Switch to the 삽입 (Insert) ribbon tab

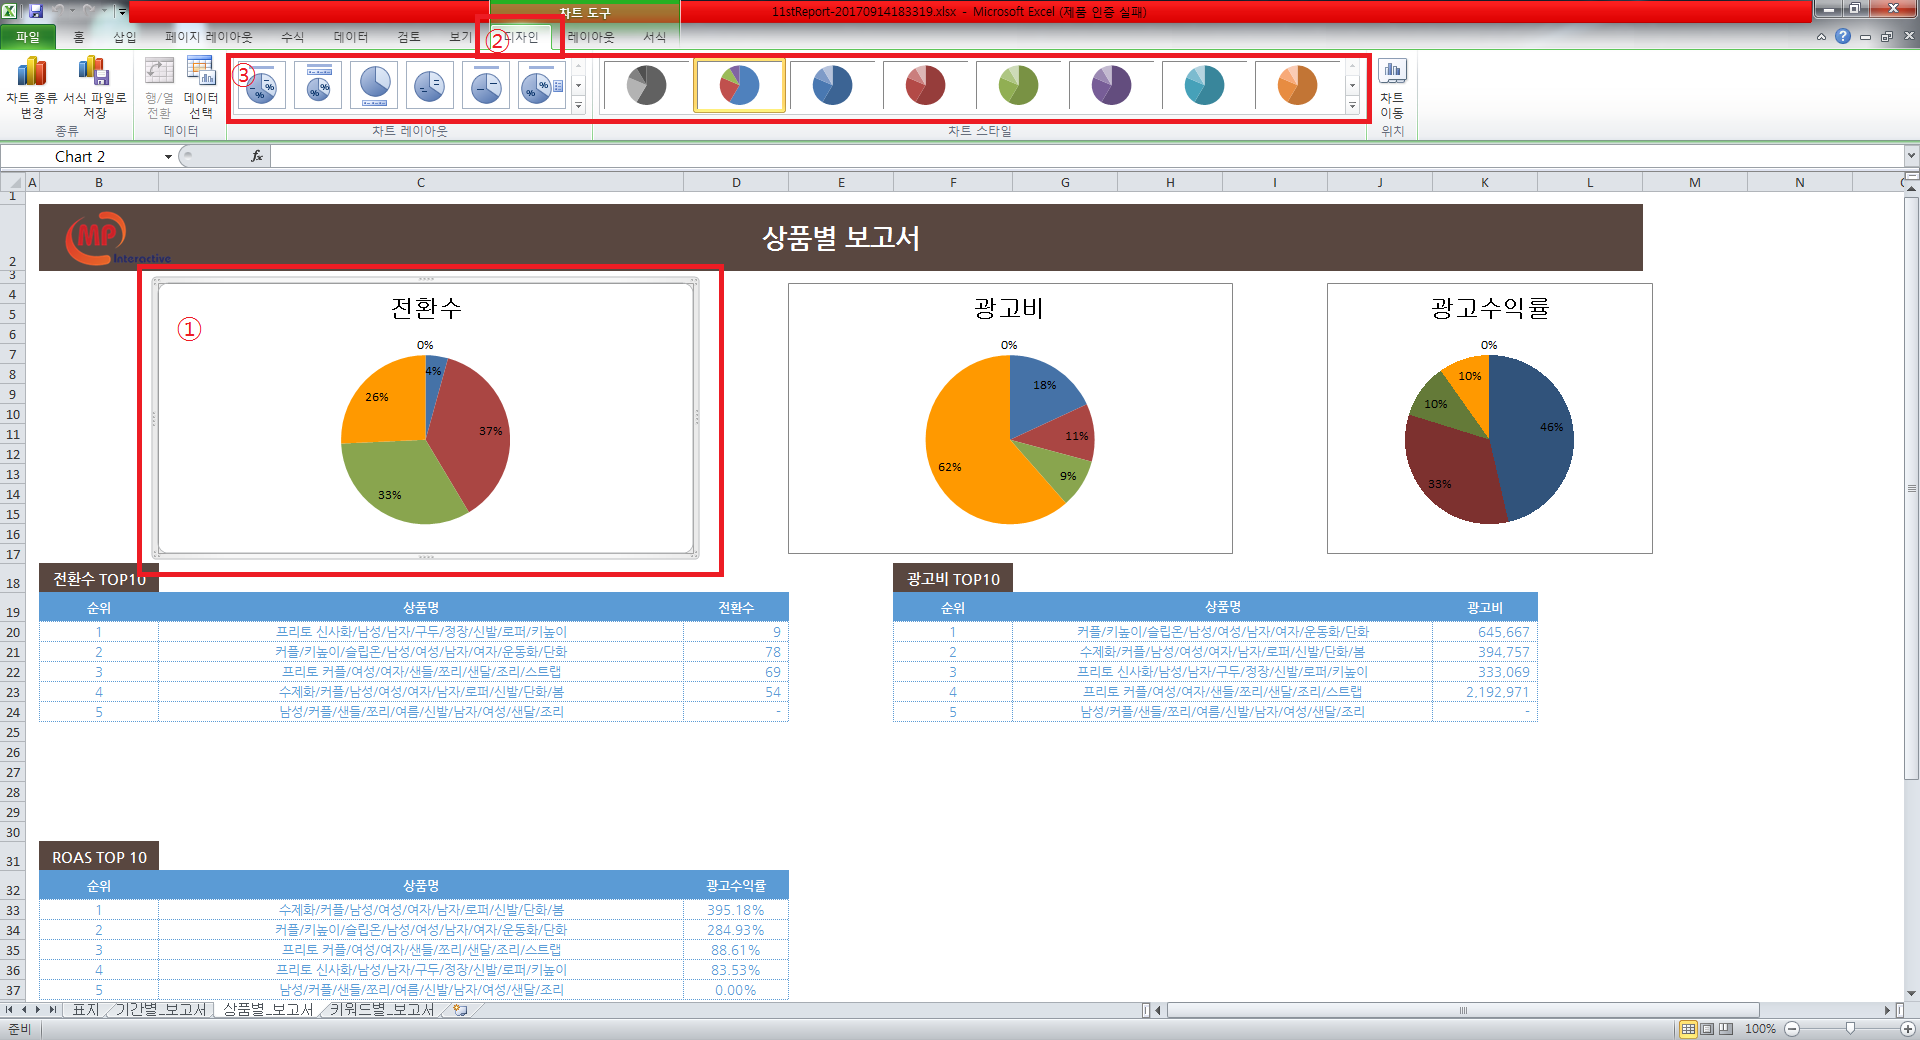(125, 37)
